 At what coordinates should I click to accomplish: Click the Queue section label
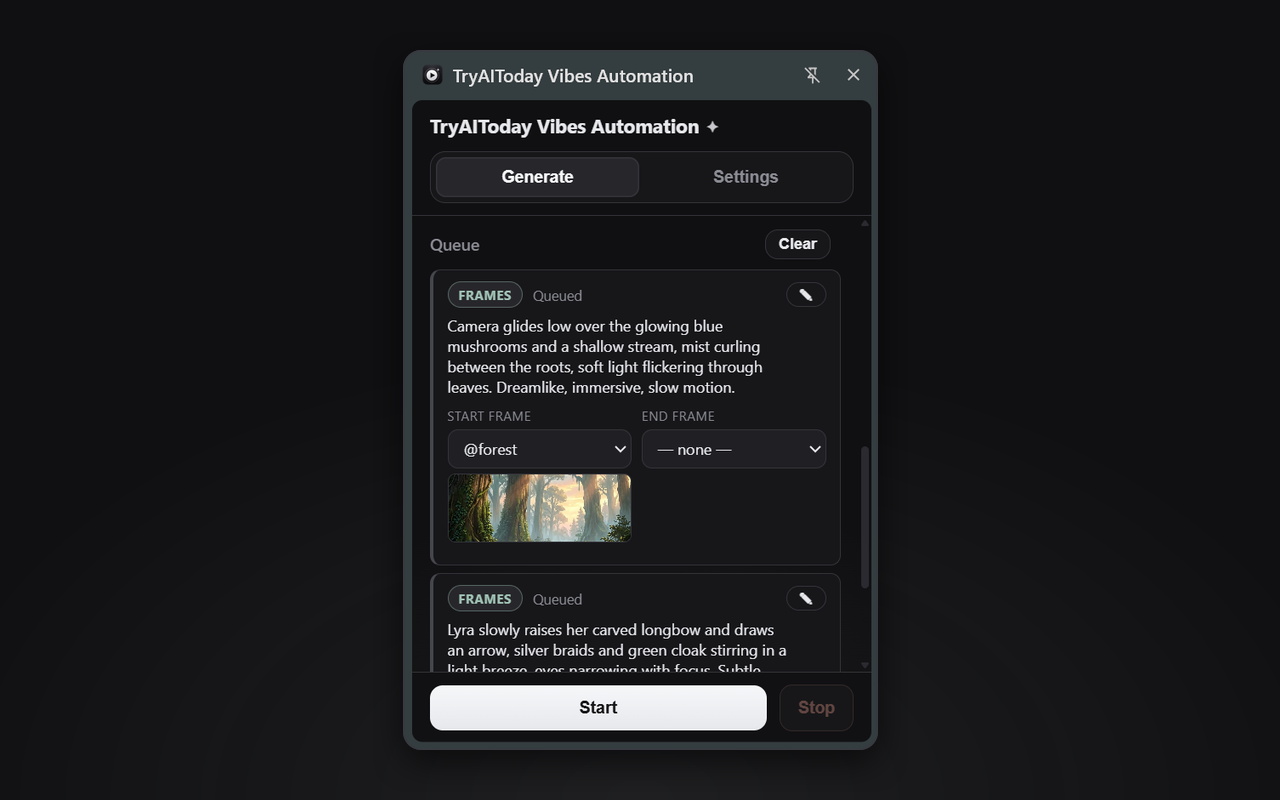coord(455,245)
